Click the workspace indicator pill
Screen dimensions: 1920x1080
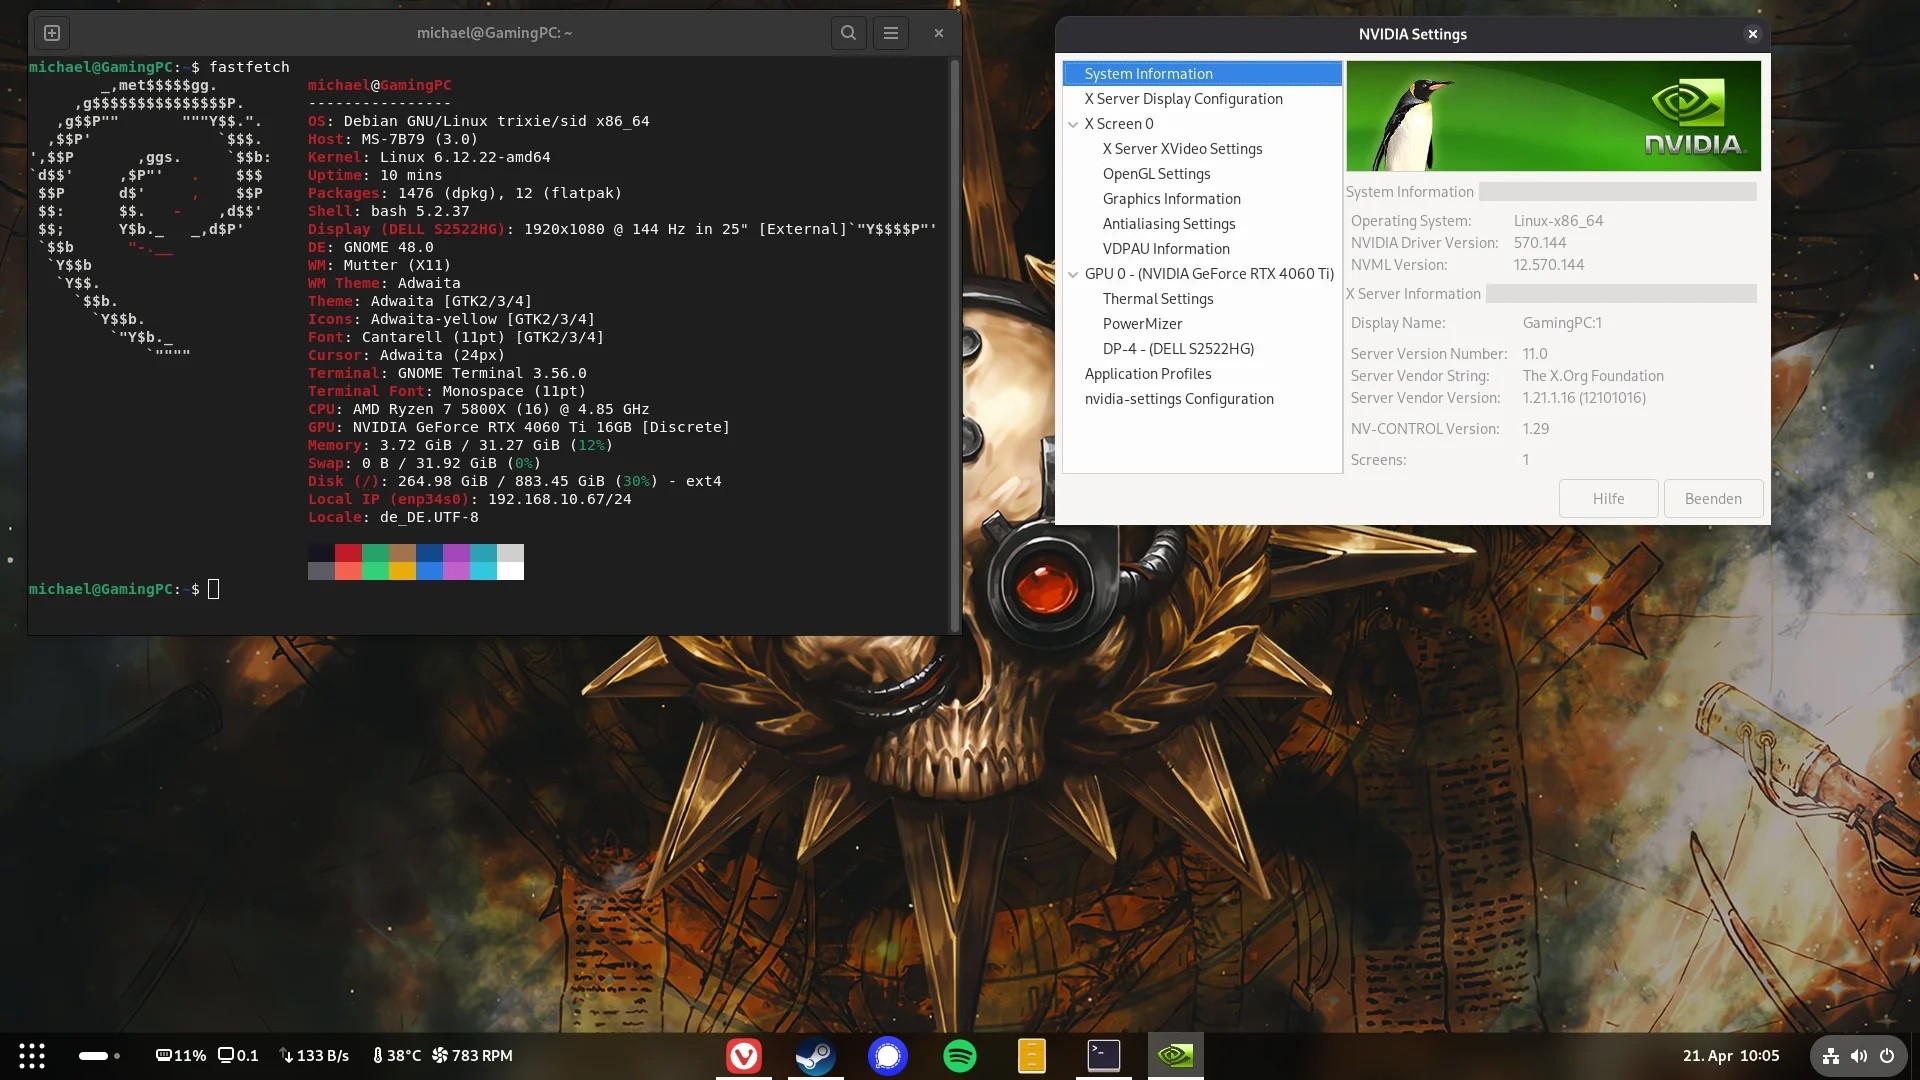[94, 1056]
